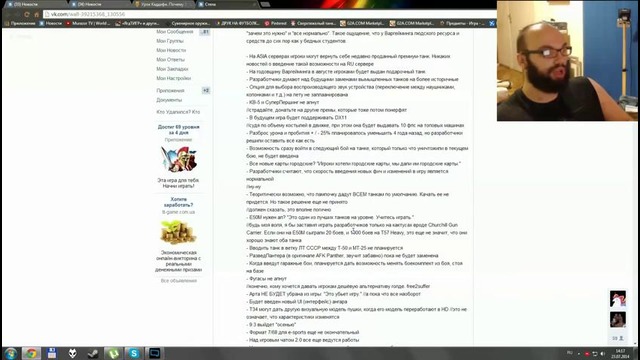Open second friend avatar in chat sidebar
The width and height of the screenshot is (640, 360).
pyautogui.click(x=618, y=320)
